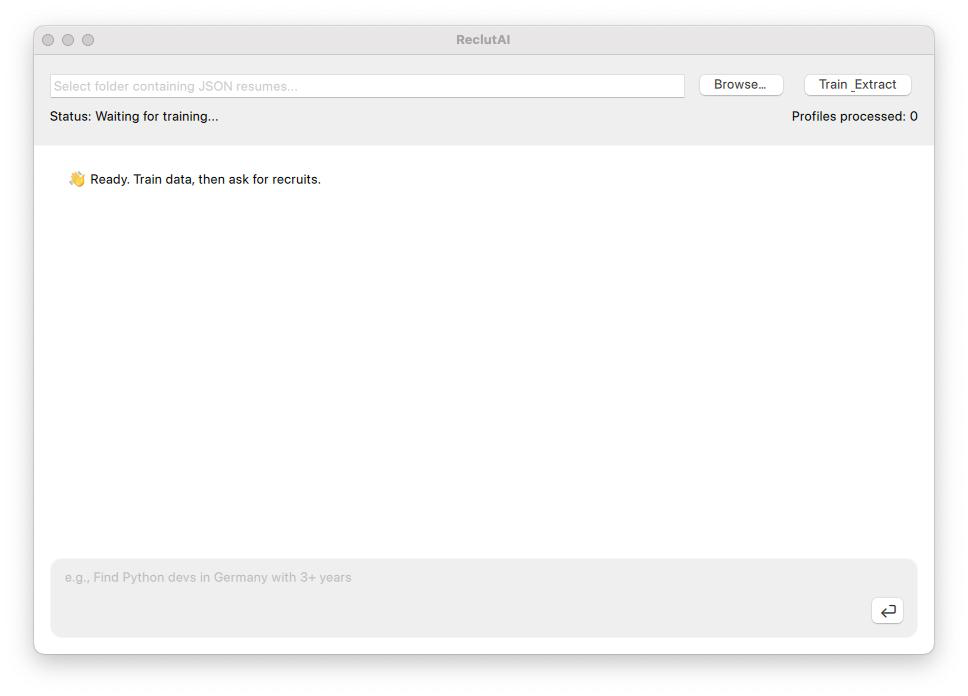
Task: Close the ReclutAI window
Action: (48, 40)
